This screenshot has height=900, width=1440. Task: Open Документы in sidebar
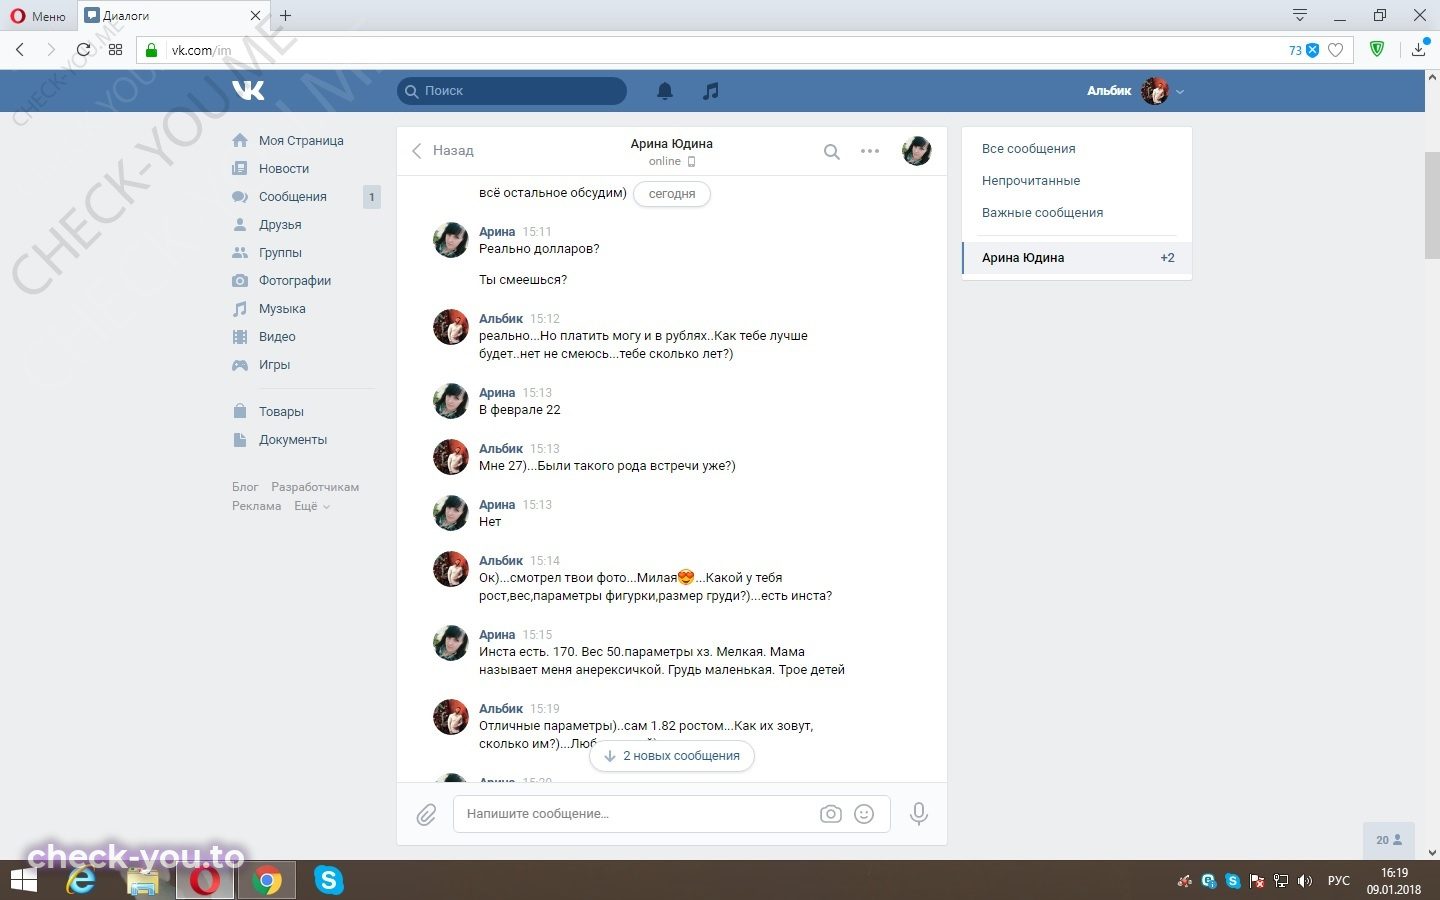tap(293, 440)
